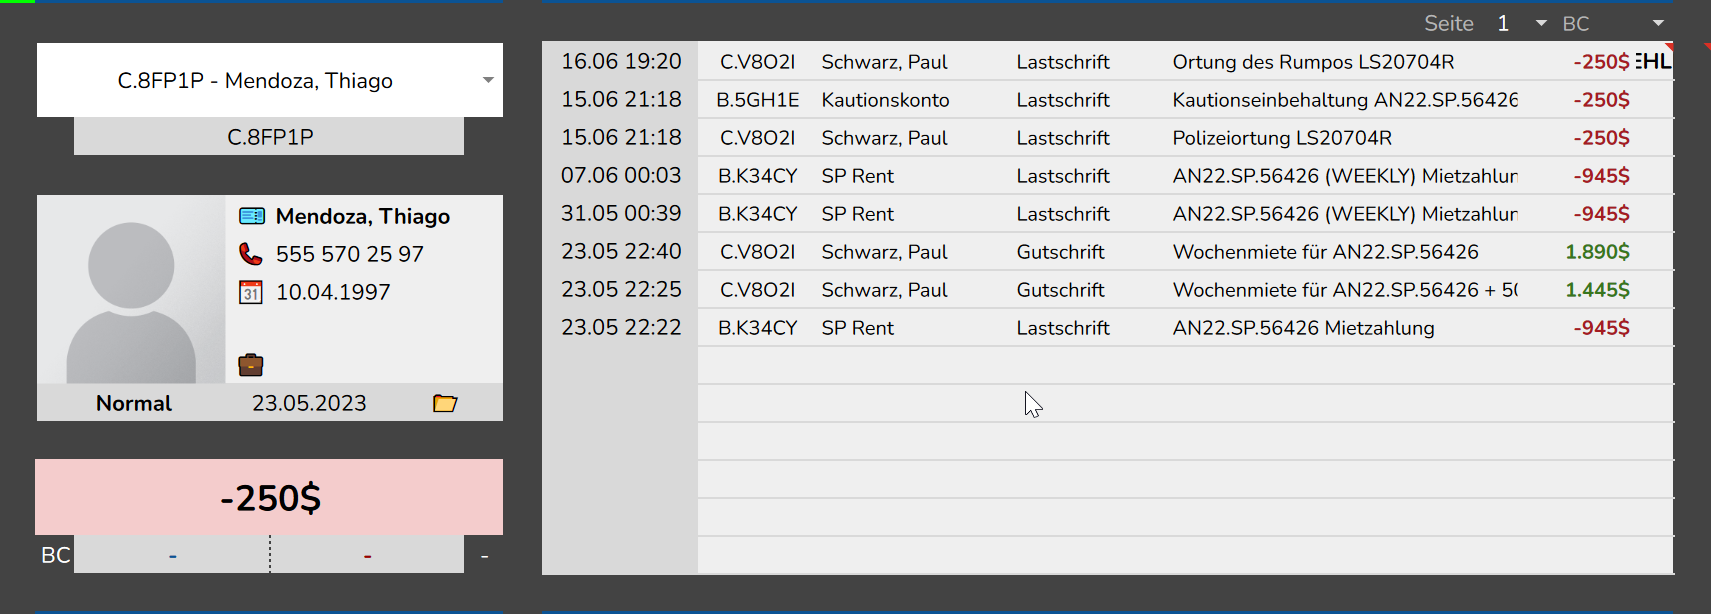The width and height of the screenshot is (1711, 614).
Task: Open the BC filter dropdown
Action: pyautogui.click(x=1658, y=23)
